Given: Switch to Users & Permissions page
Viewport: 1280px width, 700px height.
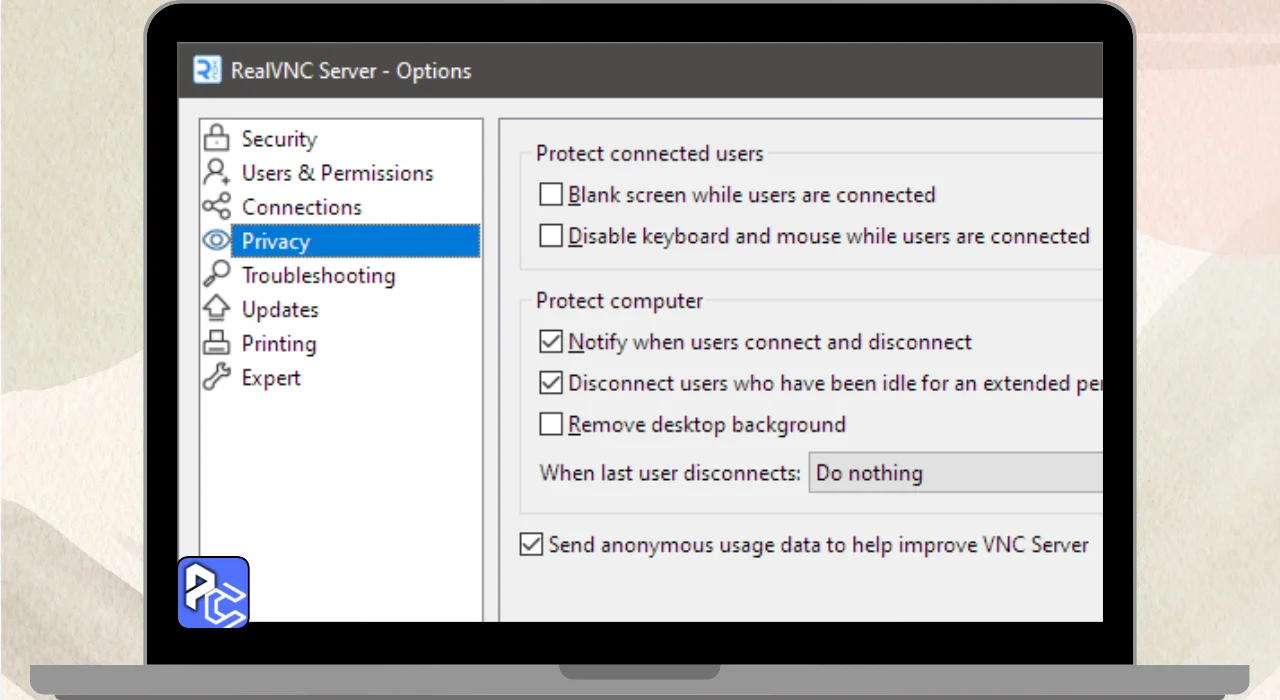Looking at the screenshot, I should [337, 173].
